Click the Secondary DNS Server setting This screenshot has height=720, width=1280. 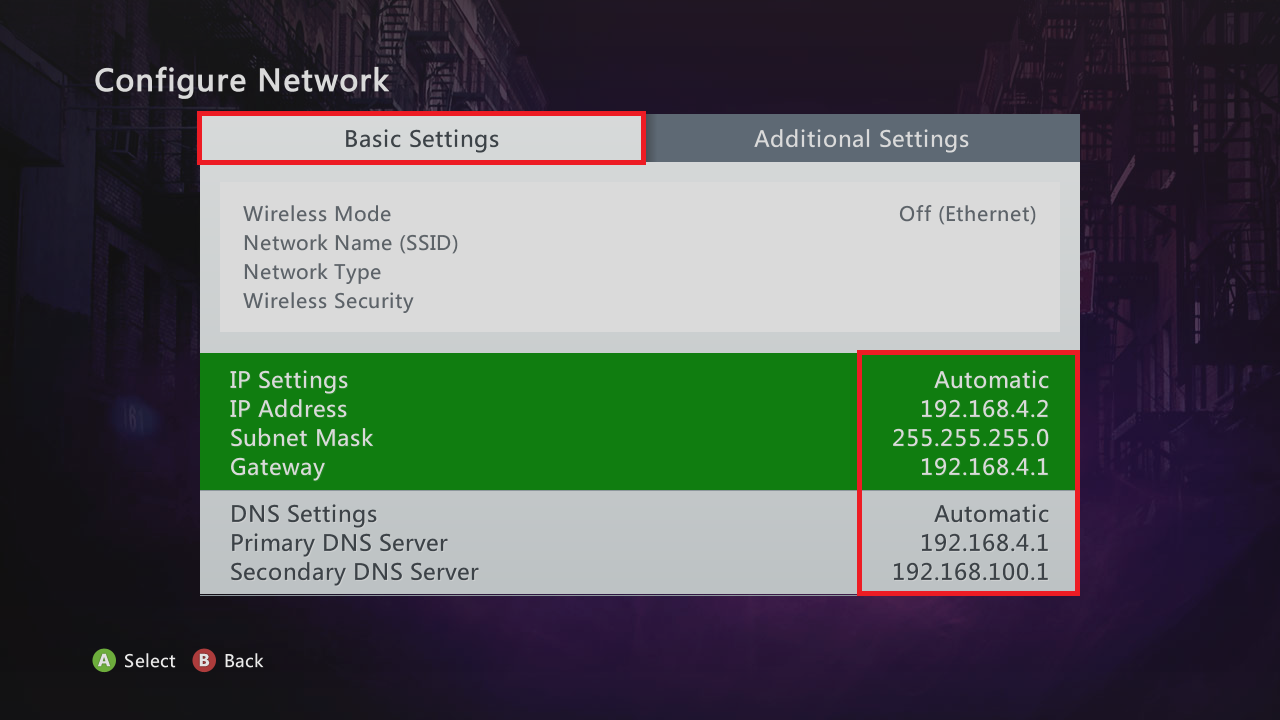[x=354, y=571]
